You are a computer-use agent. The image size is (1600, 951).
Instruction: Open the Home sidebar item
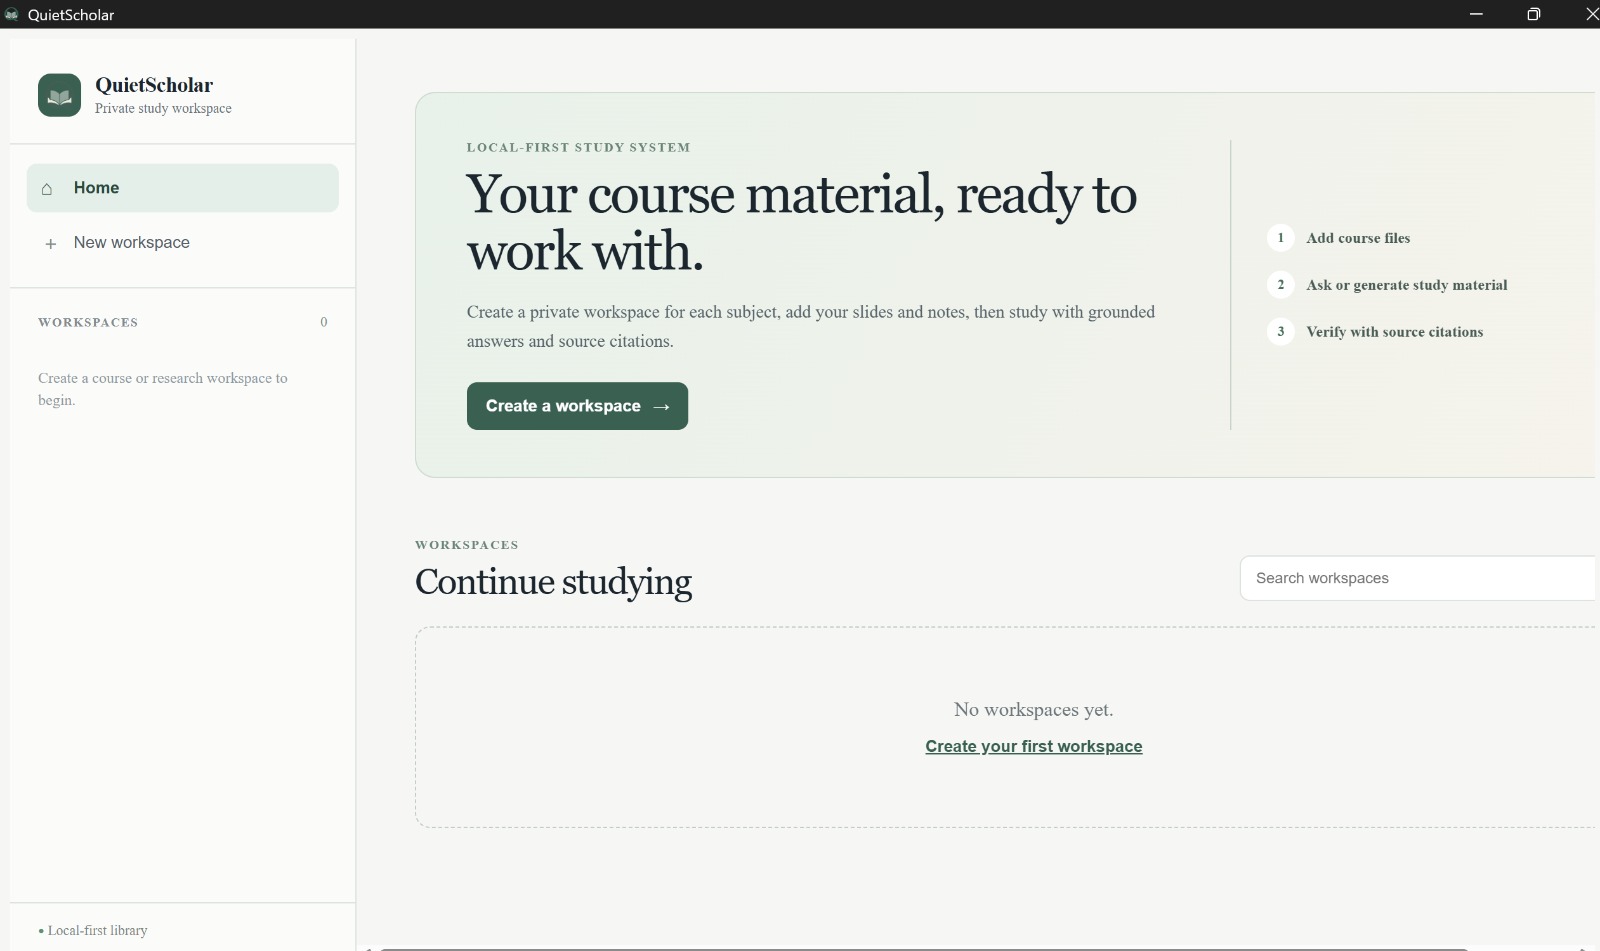183,188
